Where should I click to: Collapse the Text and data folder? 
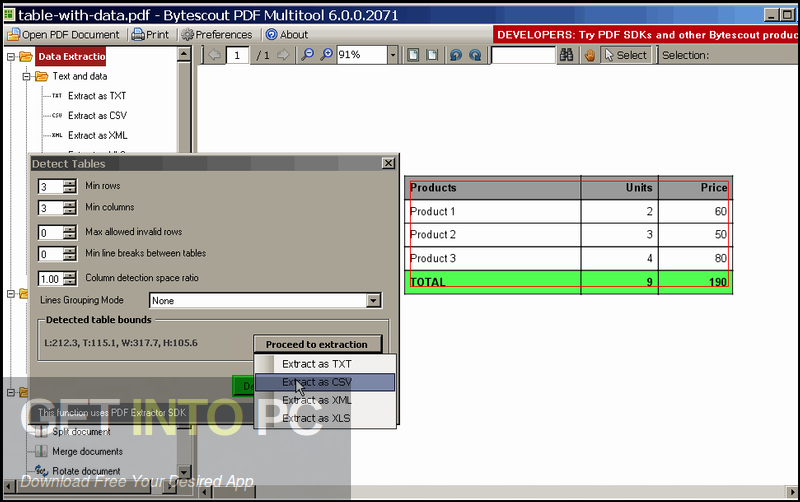(27, 77)
